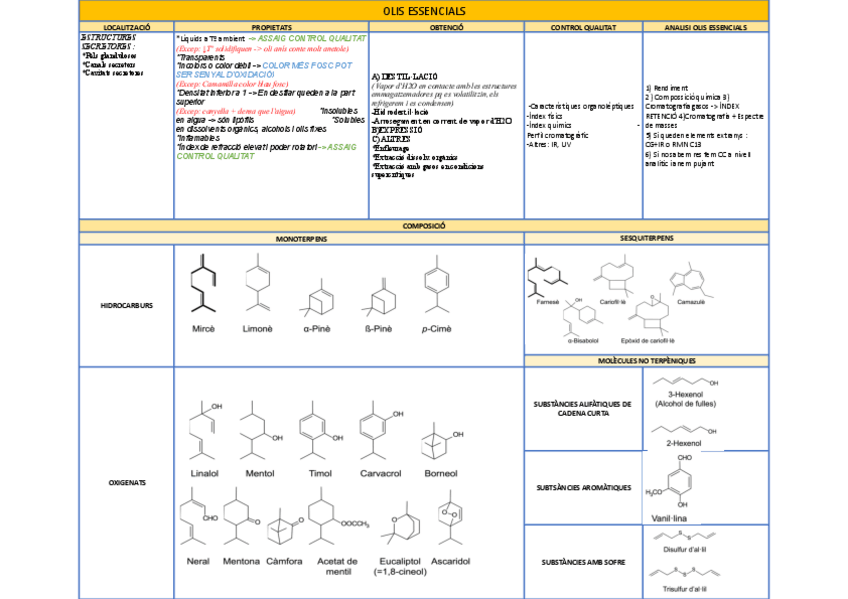Screen dimensions: 848x599
Task: Click the Eucaliptol molecule structure
Action: (x=400, y=523)
